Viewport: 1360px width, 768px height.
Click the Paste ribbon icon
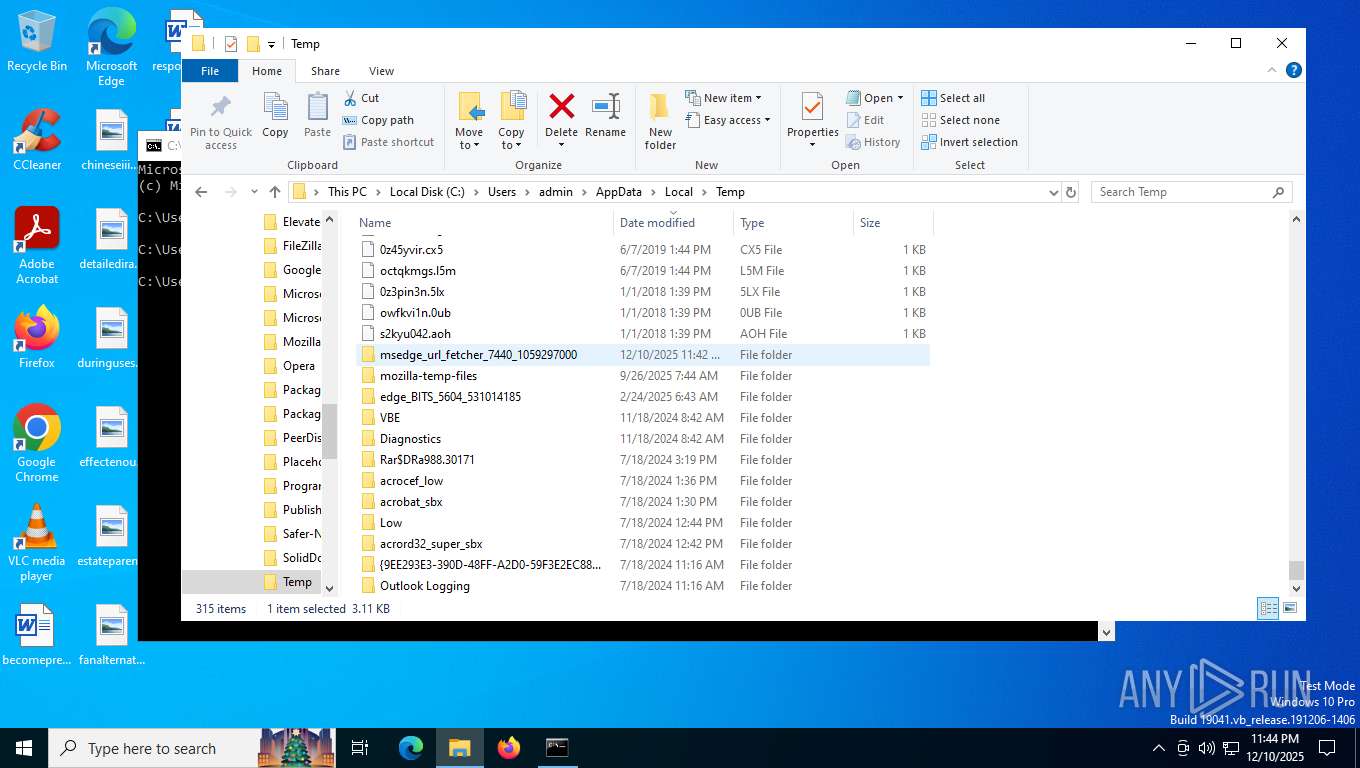[317, 115]
